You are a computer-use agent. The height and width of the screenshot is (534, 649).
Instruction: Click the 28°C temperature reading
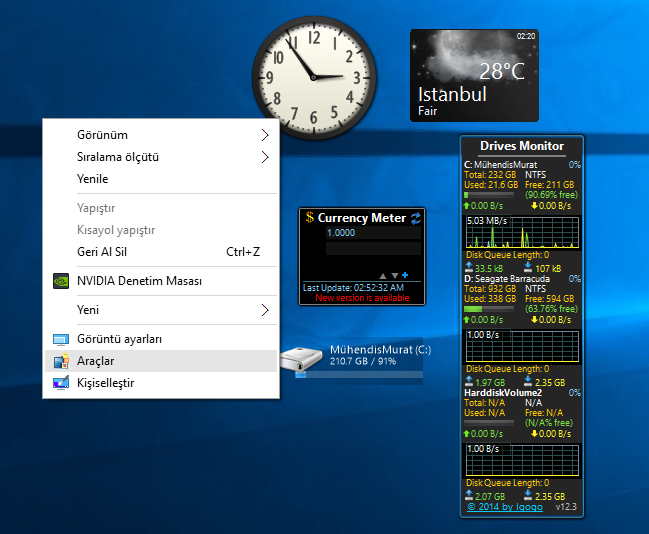click(502, 71)
